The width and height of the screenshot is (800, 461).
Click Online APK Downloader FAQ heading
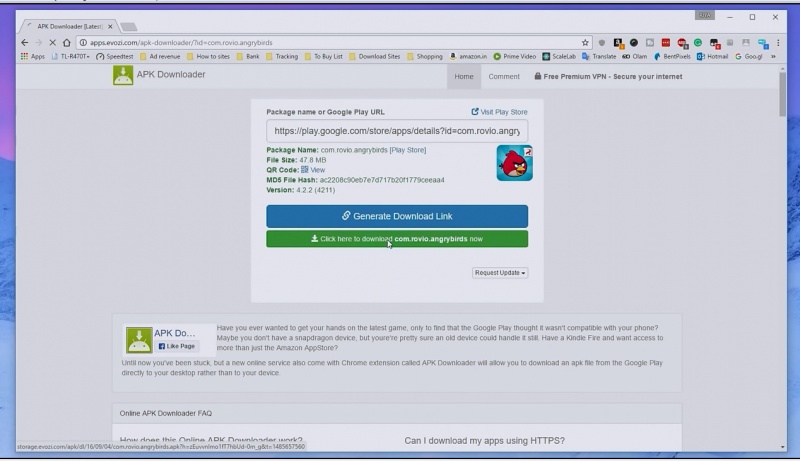coord(166,414)
